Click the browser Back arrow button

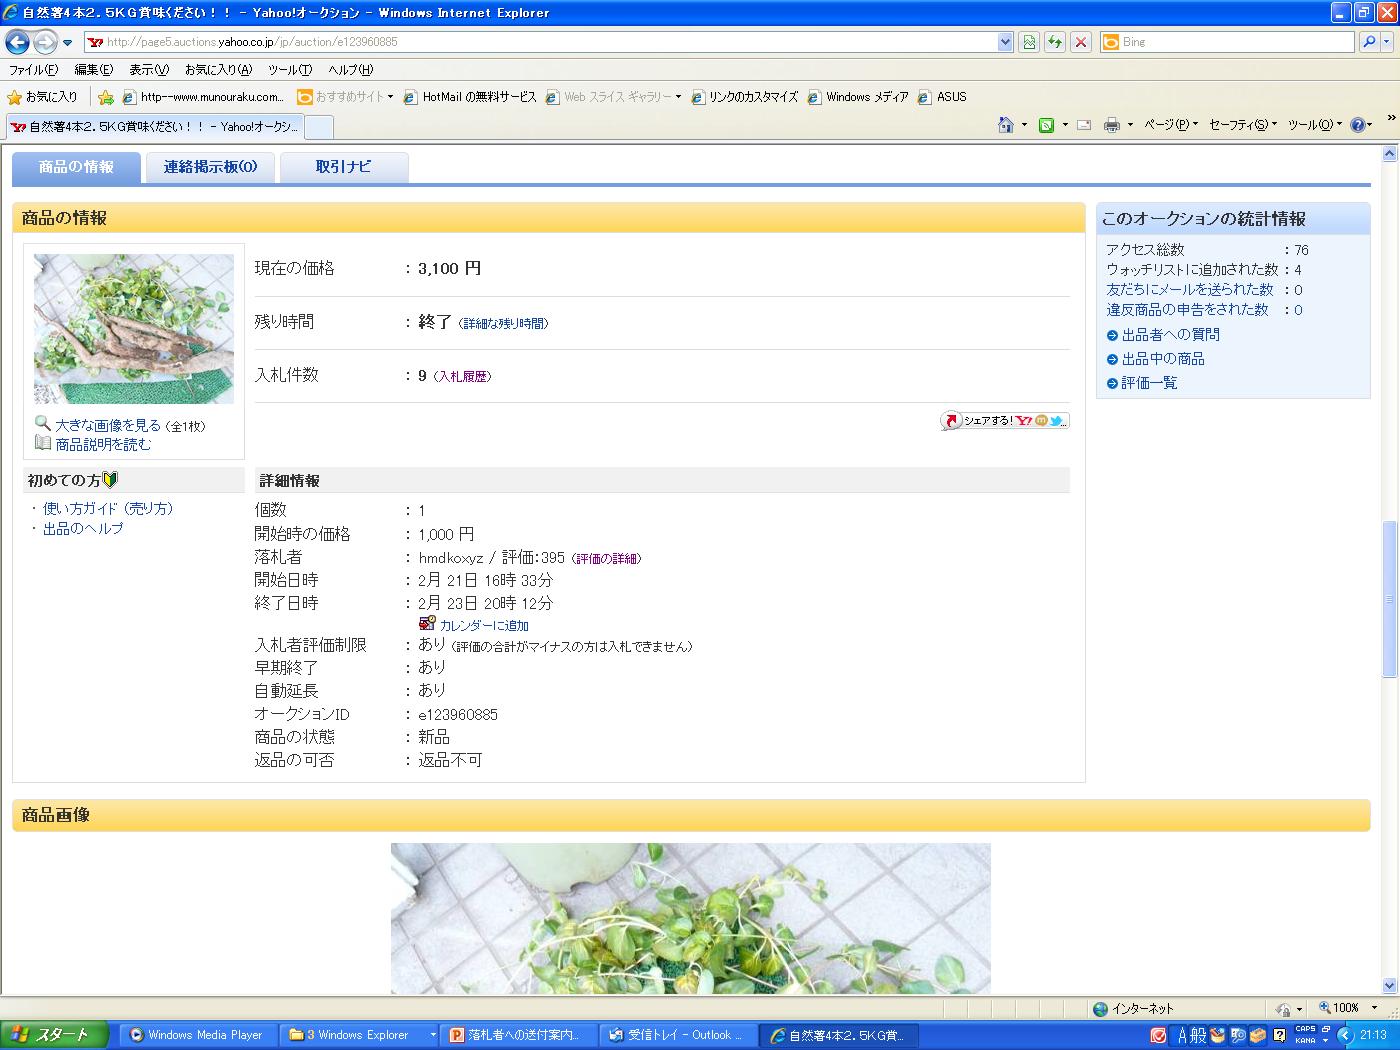pos(17,42)
